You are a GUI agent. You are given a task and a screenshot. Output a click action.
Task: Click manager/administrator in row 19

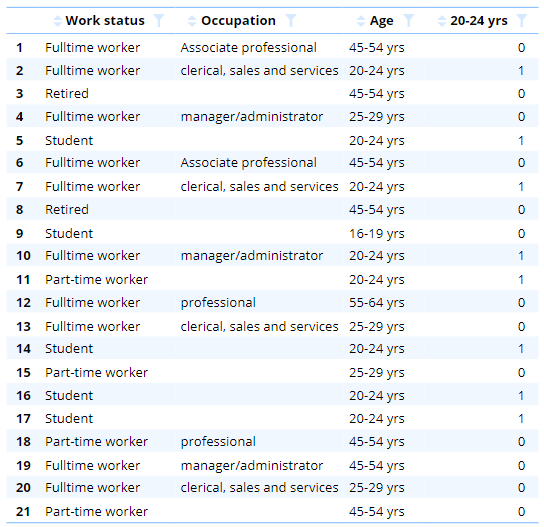tap(252, 466)
